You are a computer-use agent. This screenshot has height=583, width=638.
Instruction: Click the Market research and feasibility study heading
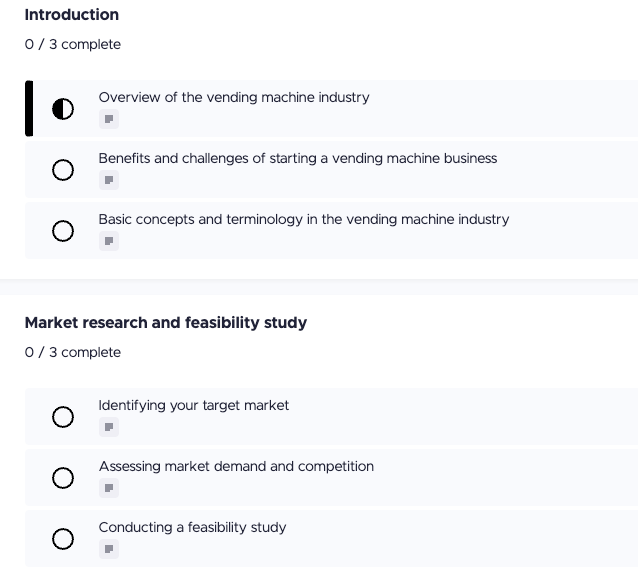(x=165, y=323)
